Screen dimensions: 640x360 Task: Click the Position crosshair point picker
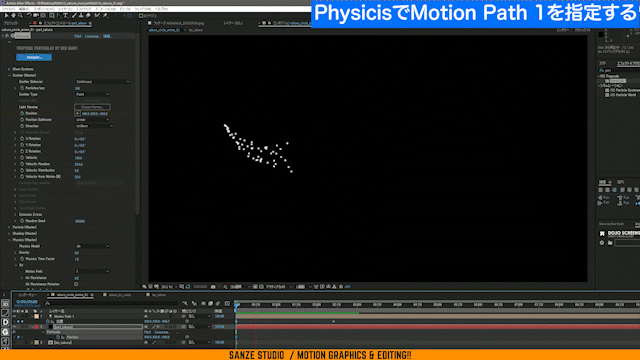(78, 113)
